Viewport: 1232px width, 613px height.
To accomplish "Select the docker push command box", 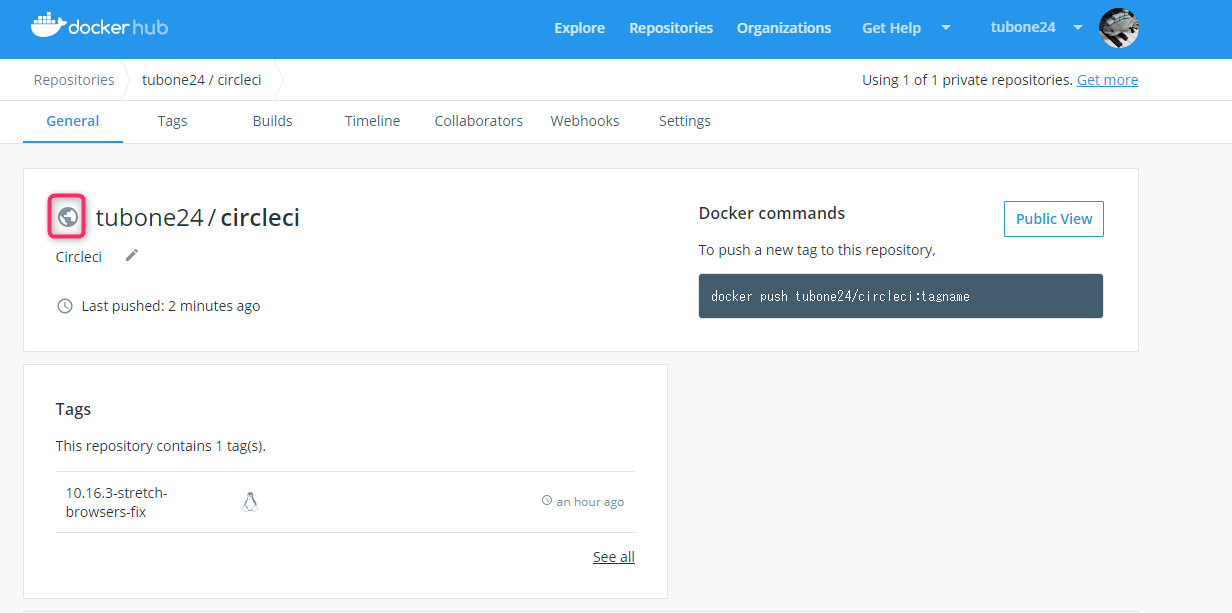I will pyautogui.click(x=900, y=295).
